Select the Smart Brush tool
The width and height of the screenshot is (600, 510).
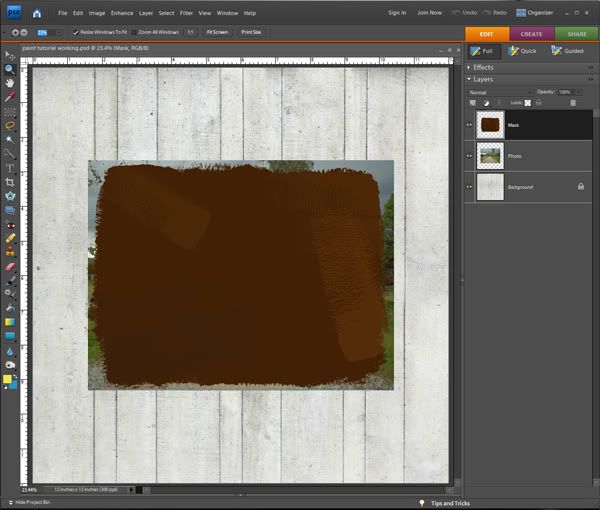[10, 294]
